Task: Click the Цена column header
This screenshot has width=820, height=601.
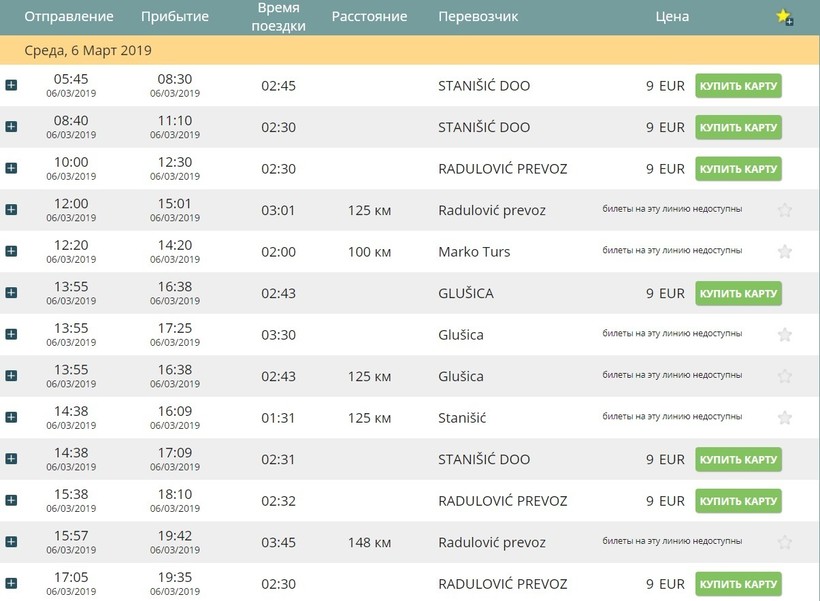Action: click(671, 17)
